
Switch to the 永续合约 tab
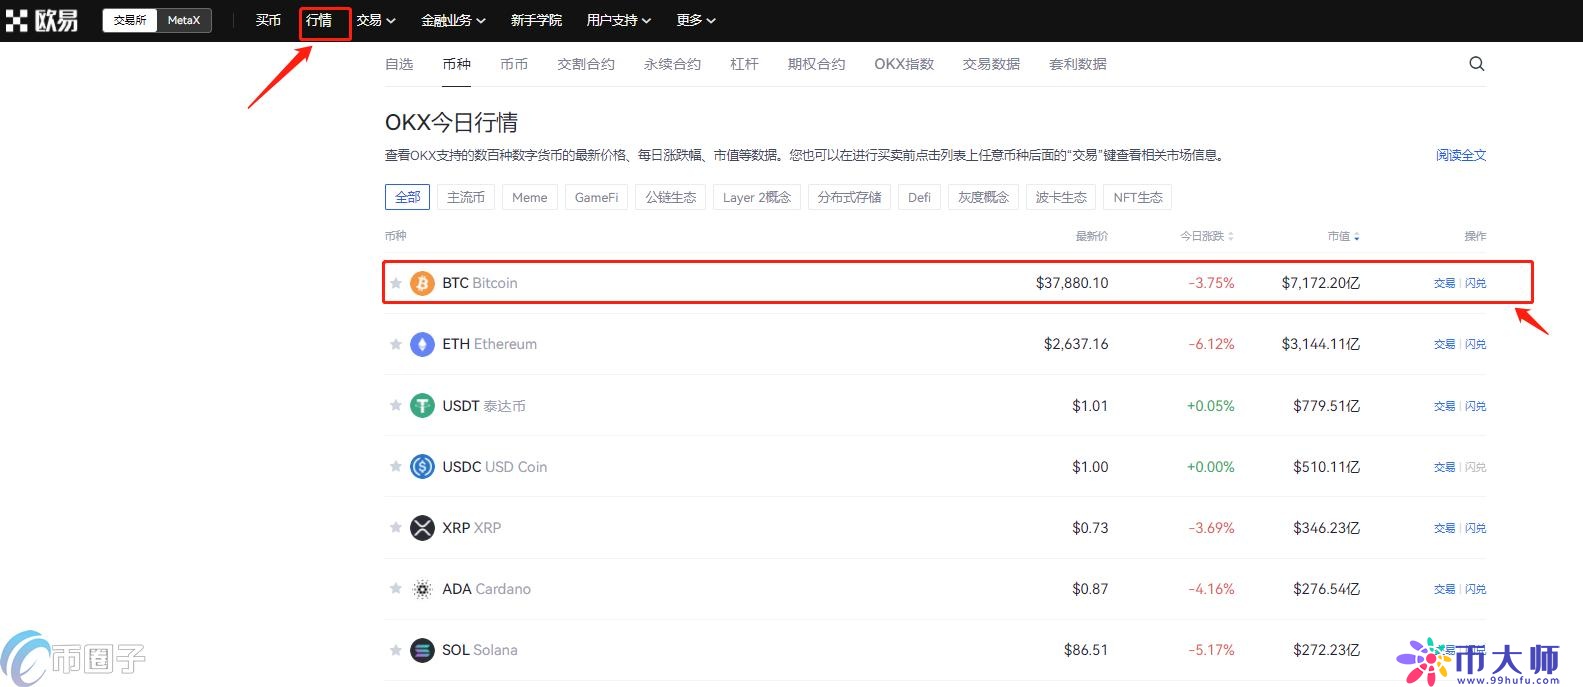coord(672,64)
